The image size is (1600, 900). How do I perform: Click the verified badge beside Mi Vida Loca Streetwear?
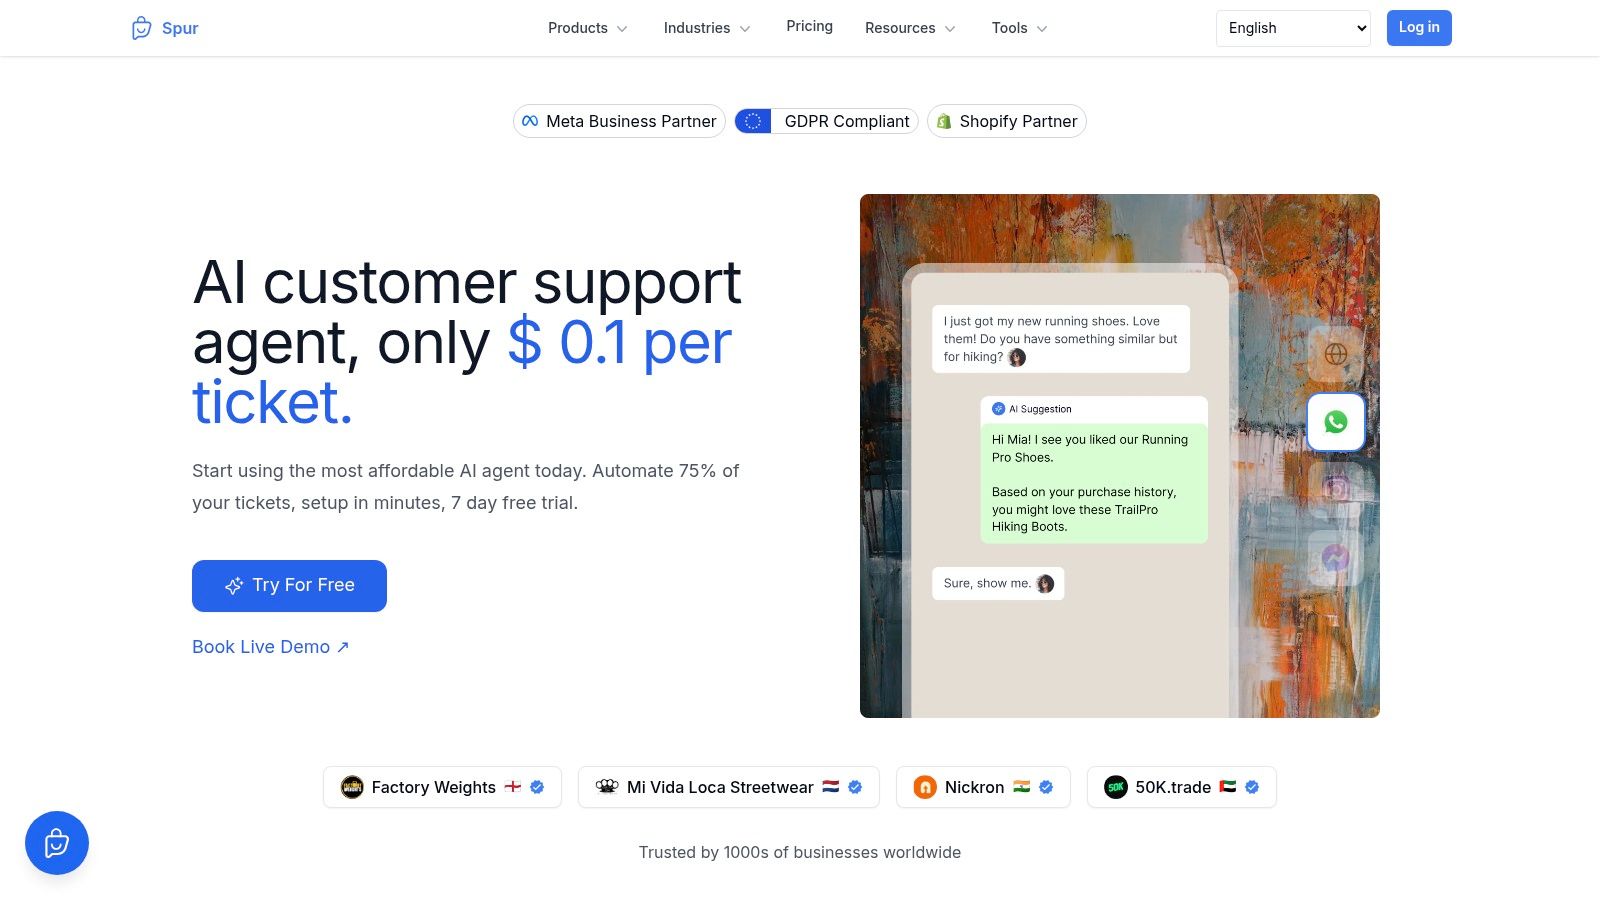coord(855,787)
